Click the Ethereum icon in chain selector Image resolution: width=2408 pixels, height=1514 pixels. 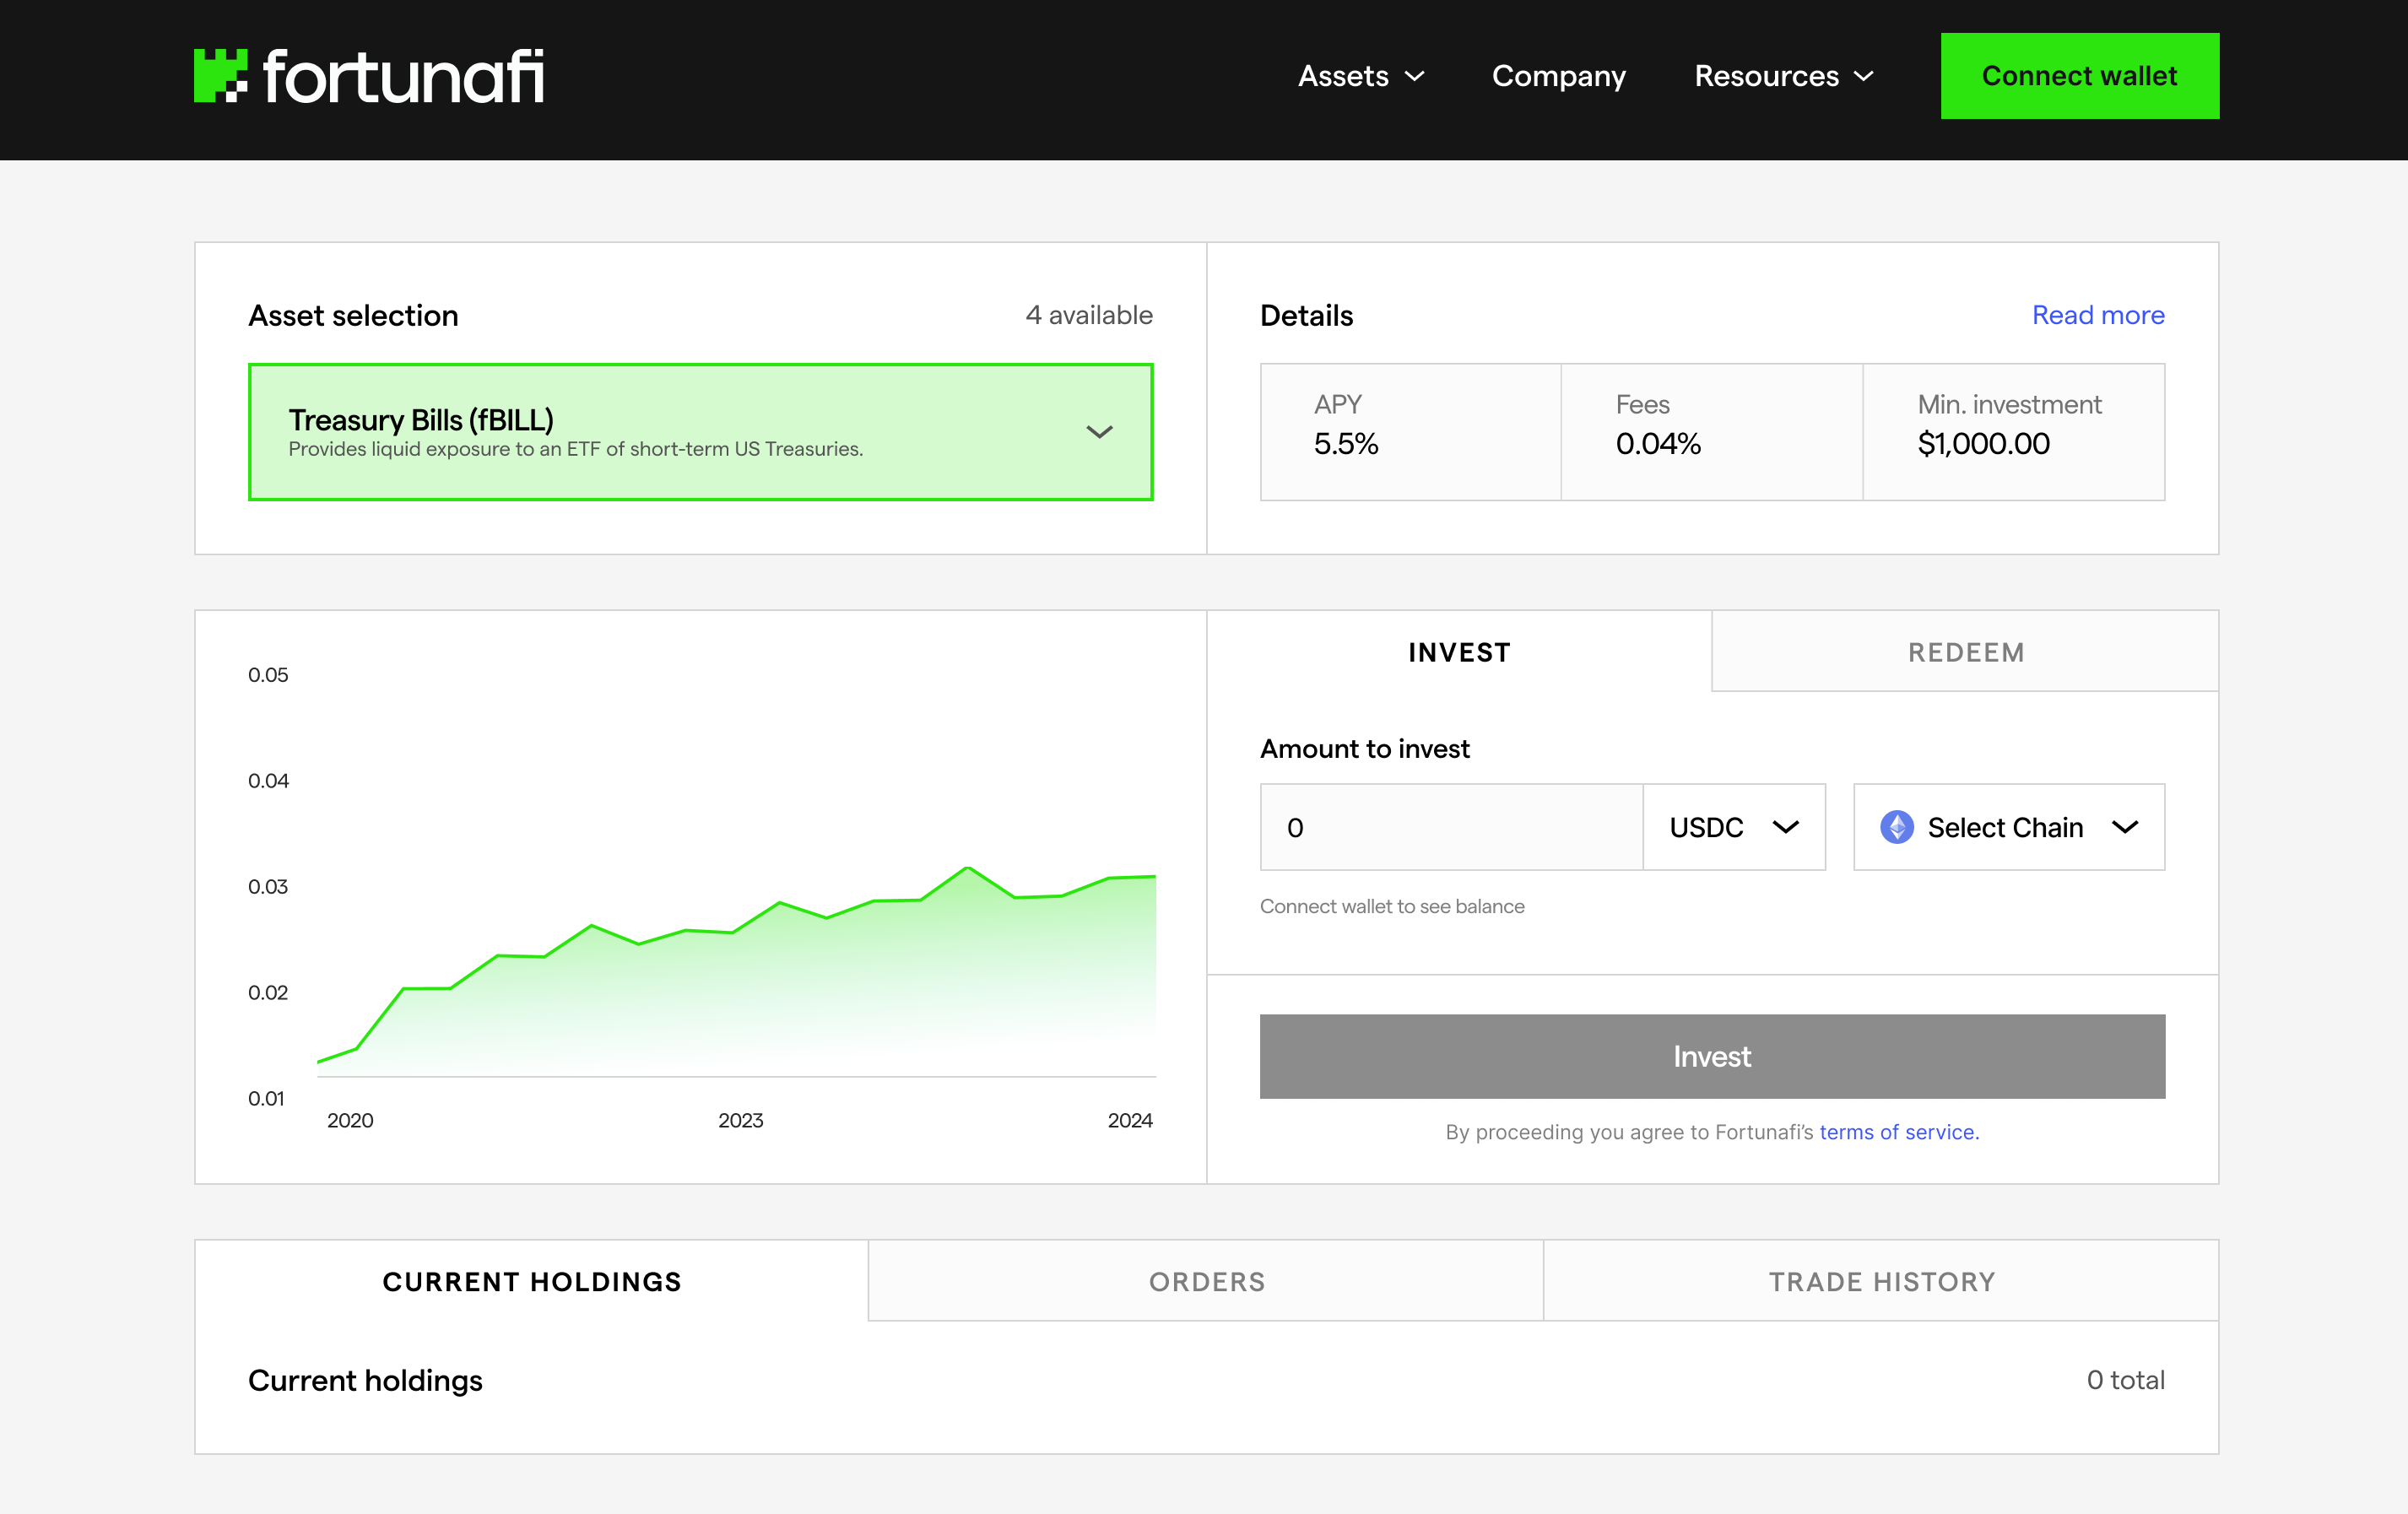[x=1896, y=827]
